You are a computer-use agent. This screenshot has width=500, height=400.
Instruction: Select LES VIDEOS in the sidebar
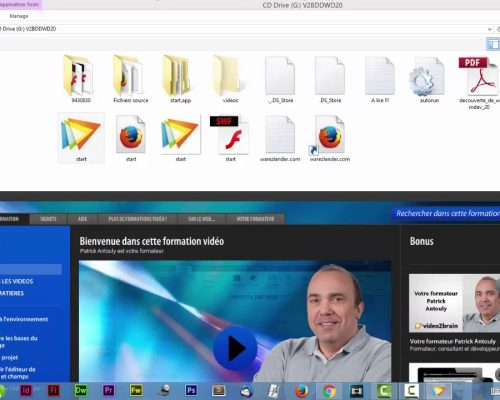[17, 281]
